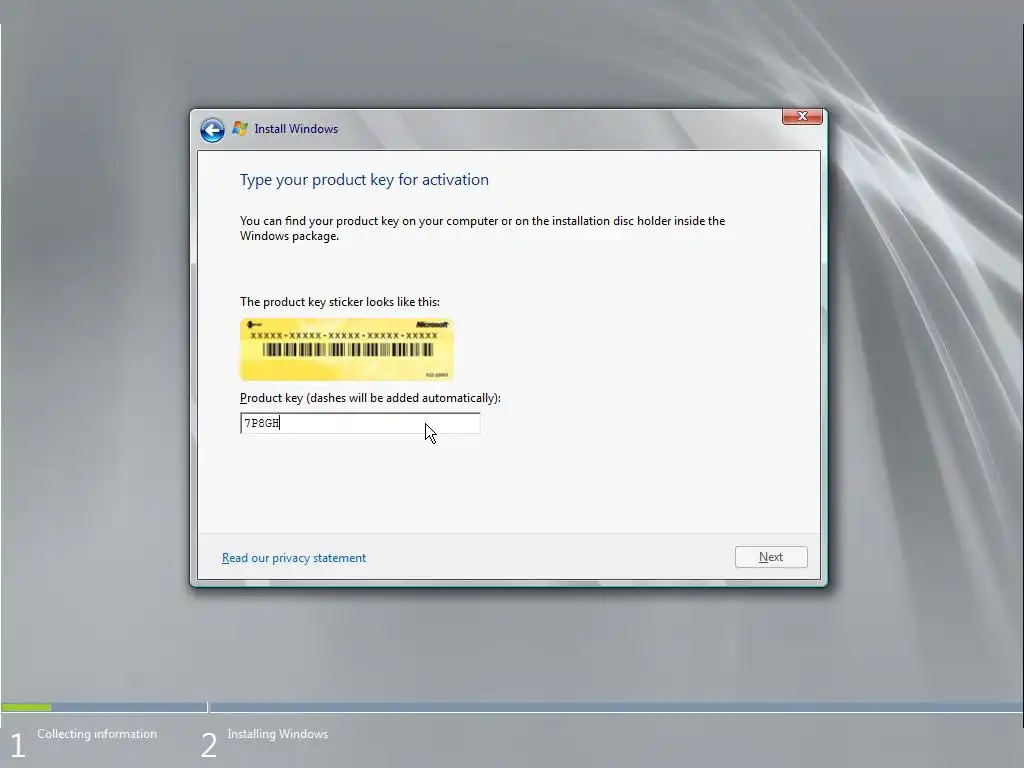Click 'The product key sticker looks like this' text
1024x768 pixels.
[340, 302]
